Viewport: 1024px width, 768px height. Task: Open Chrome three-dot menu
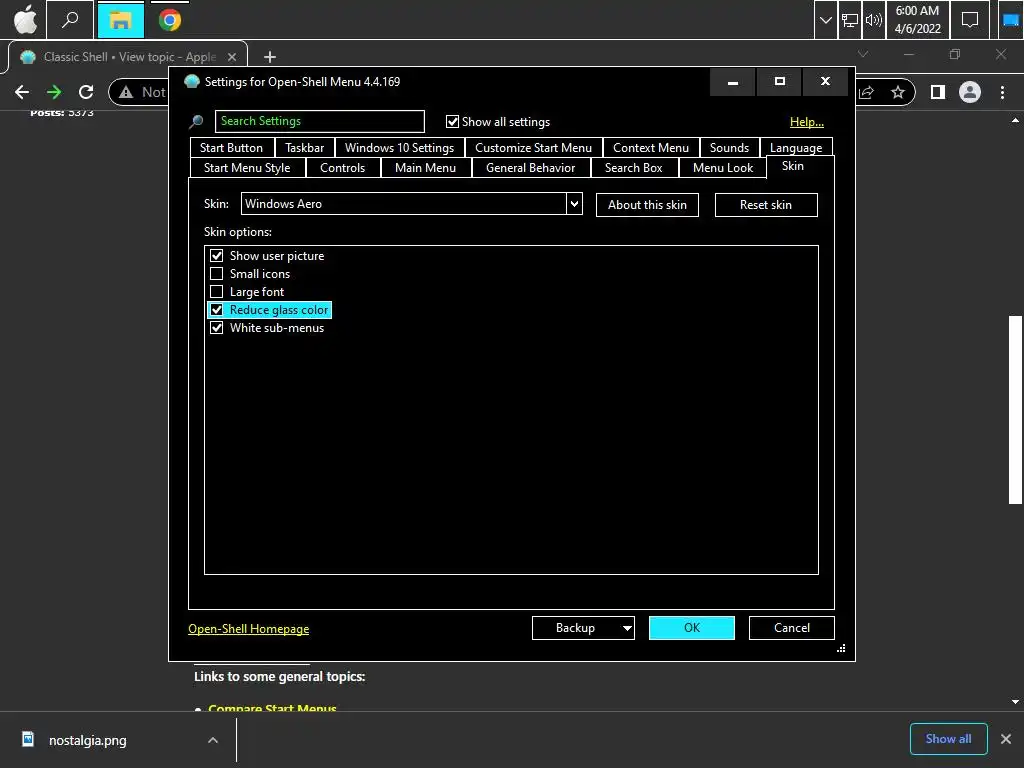(1002, 92)
